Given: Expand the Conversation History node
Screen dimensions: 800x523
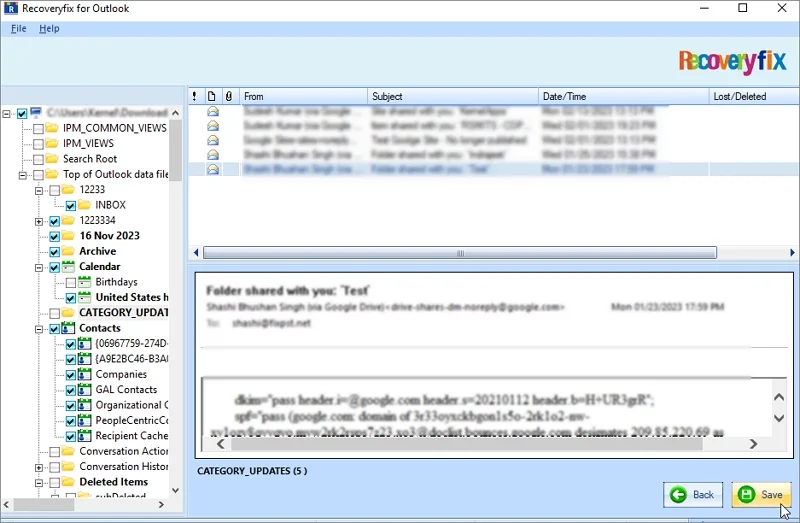Looking at the screenshot, I should click(39, 467).
